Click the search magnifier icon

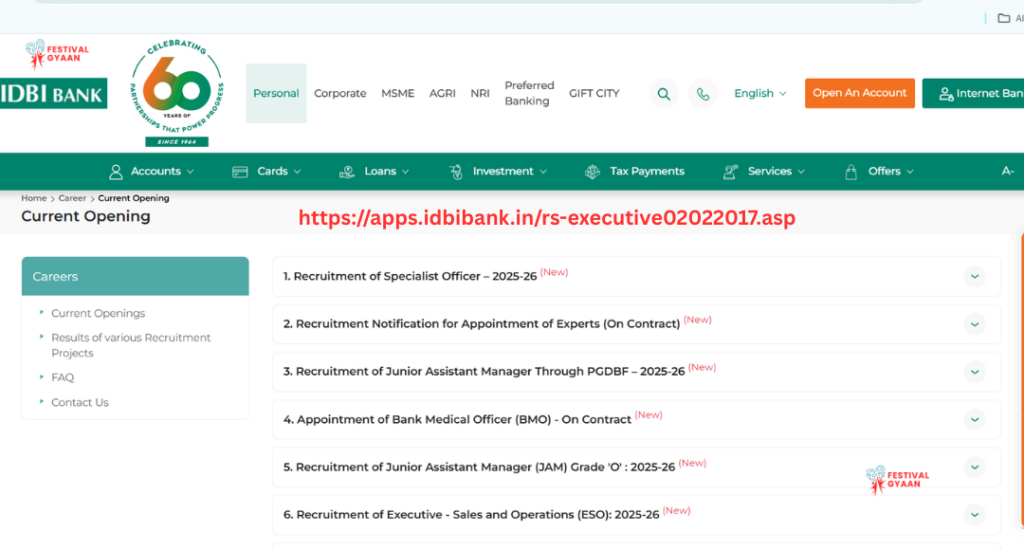[x=664, y=94]
